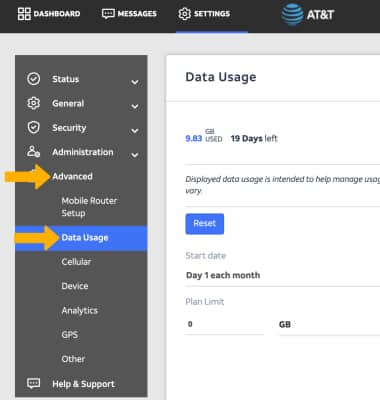Click the Plan Limit number field

pos(224,324)
